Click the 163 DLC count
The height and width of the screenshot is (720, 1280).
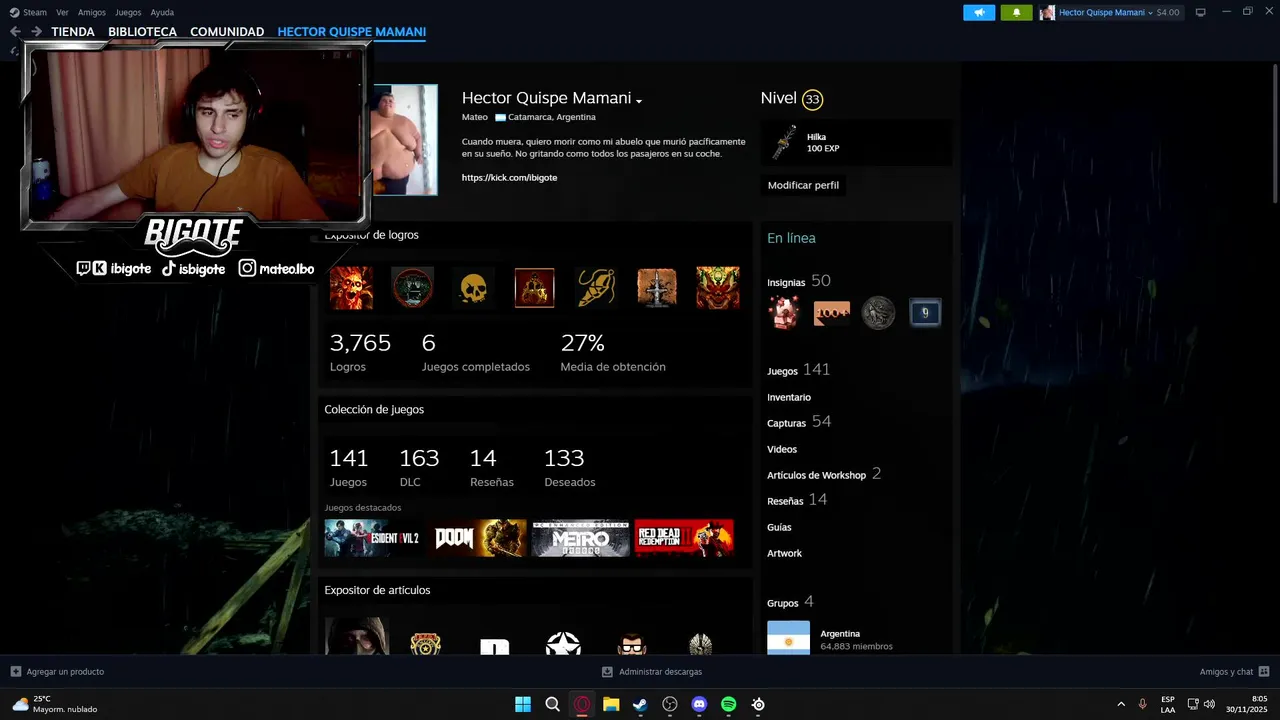[419, 468]
